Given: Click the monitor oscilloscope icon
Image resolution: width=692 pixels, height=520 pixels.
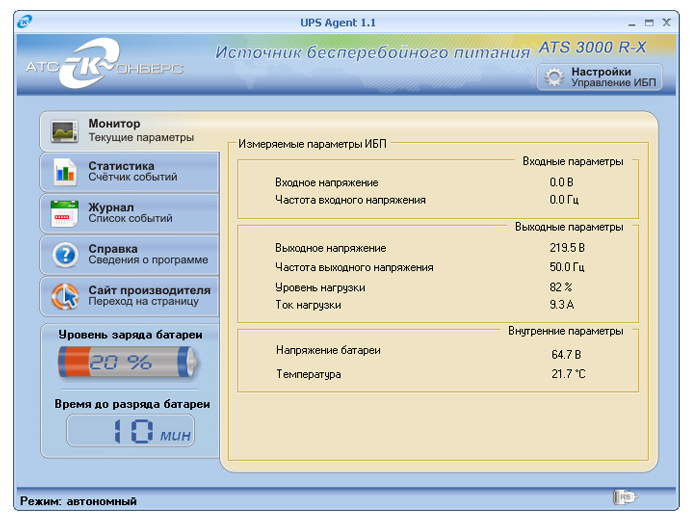Looking at the screenshot, I should (x=64, y=131).
